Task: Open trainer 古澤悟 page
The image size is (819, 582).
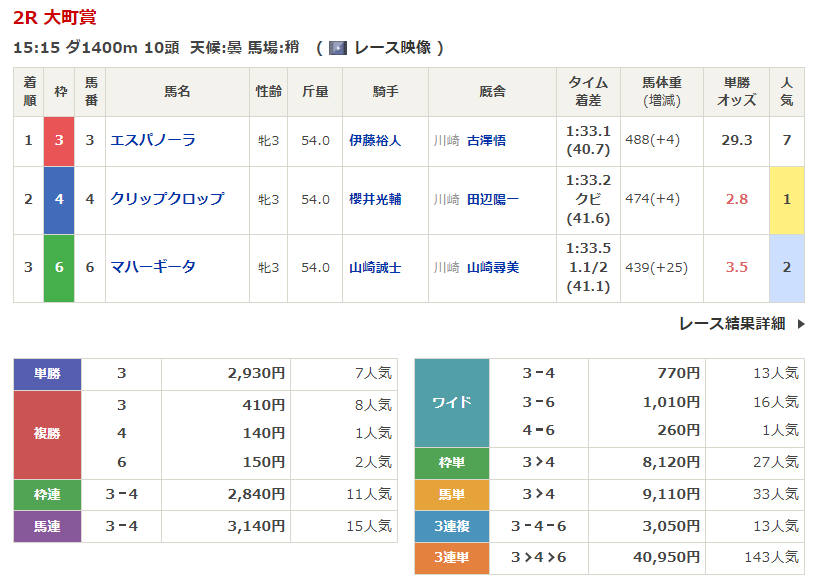Action: pyautogui.click(x=486, y=141)
